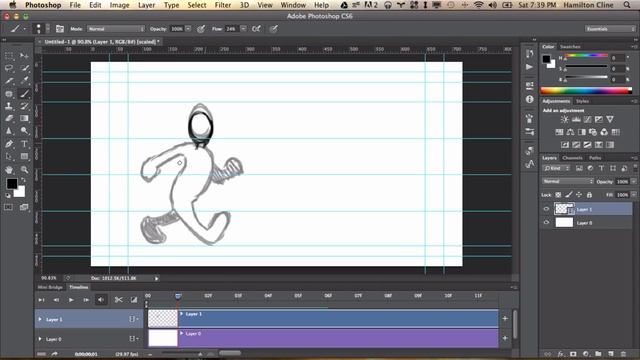Add media to Layer 1 track

coord(505,318)
